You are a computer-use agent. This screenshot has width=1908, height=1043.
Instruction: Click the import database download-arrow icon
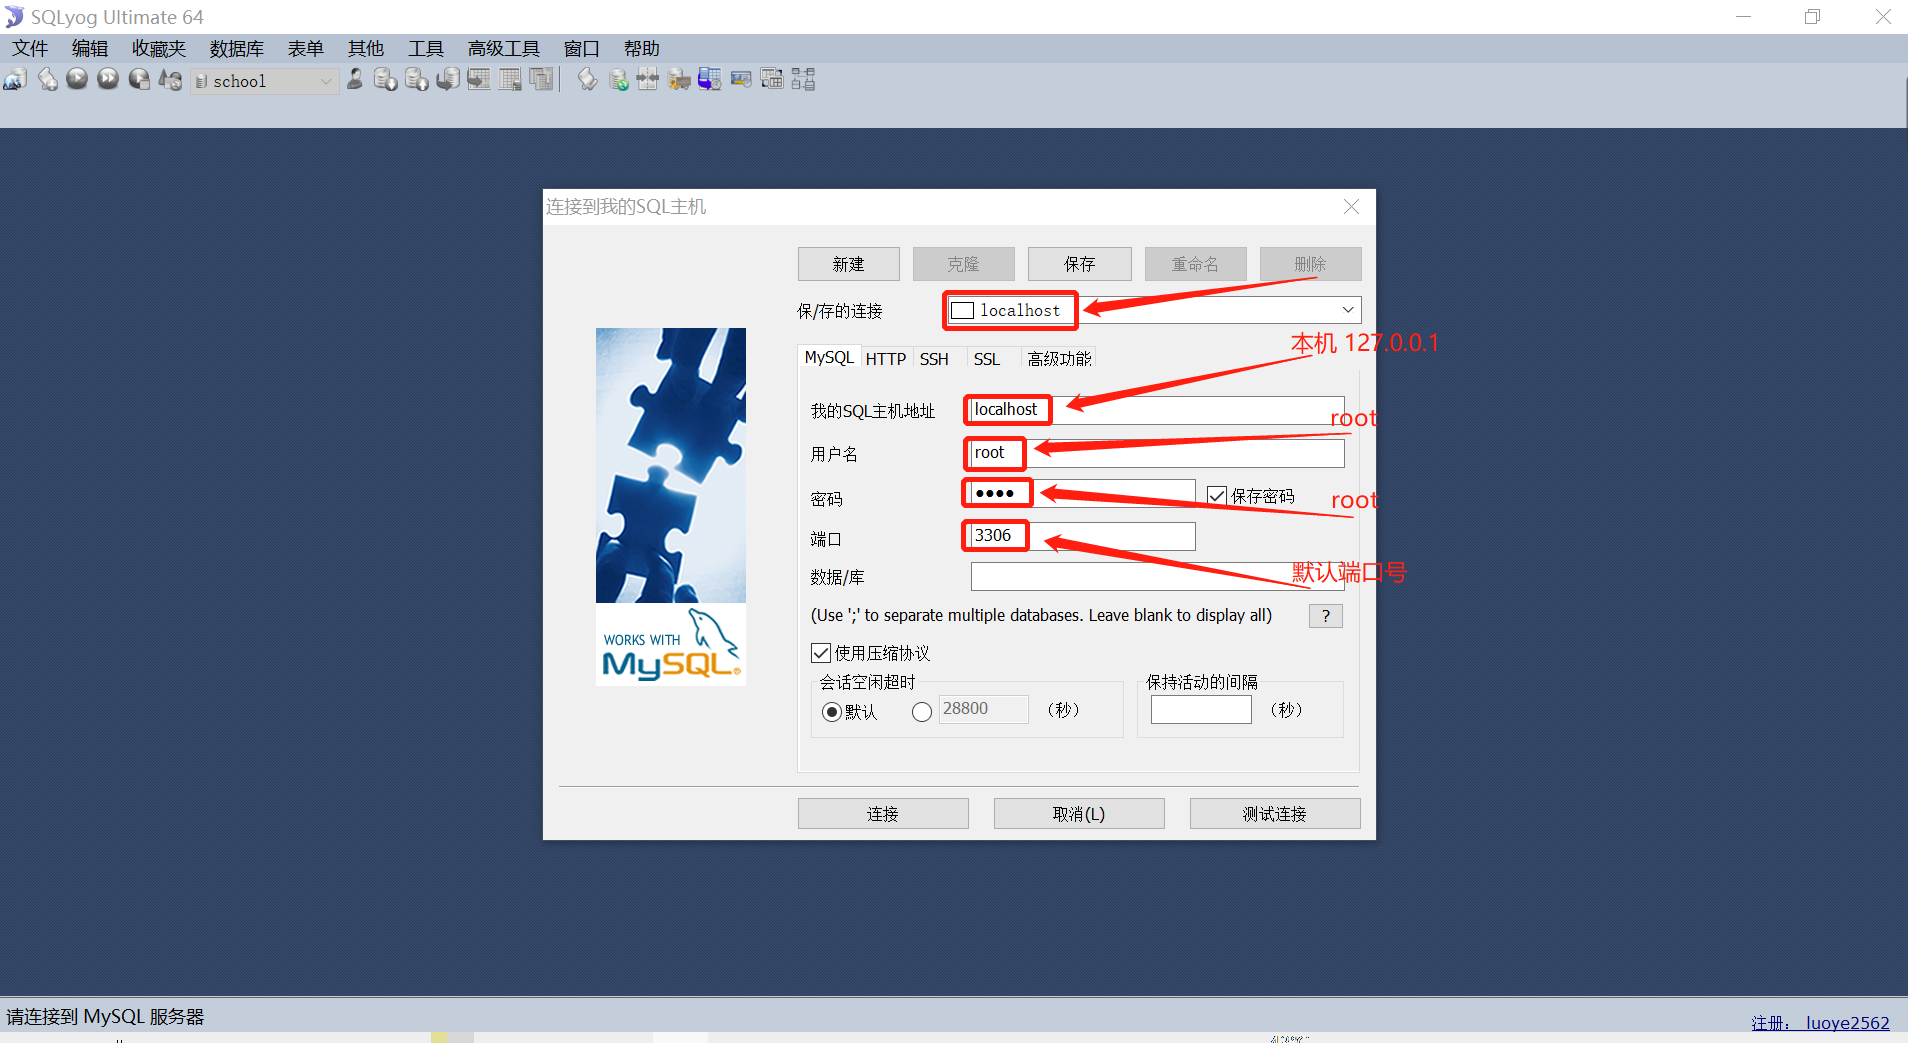pos(385,80)
